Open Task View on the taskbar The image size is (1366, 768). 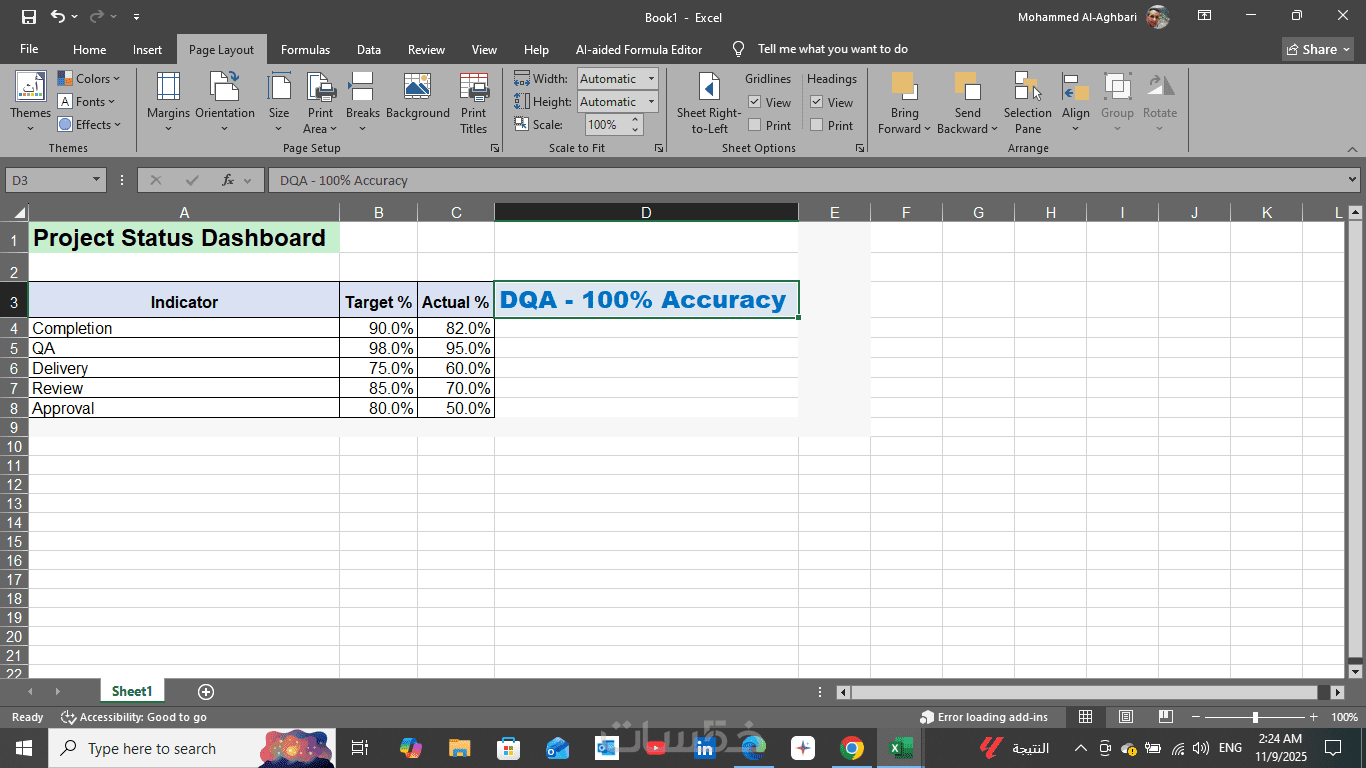pyautogui.click(x=361, y=748)
